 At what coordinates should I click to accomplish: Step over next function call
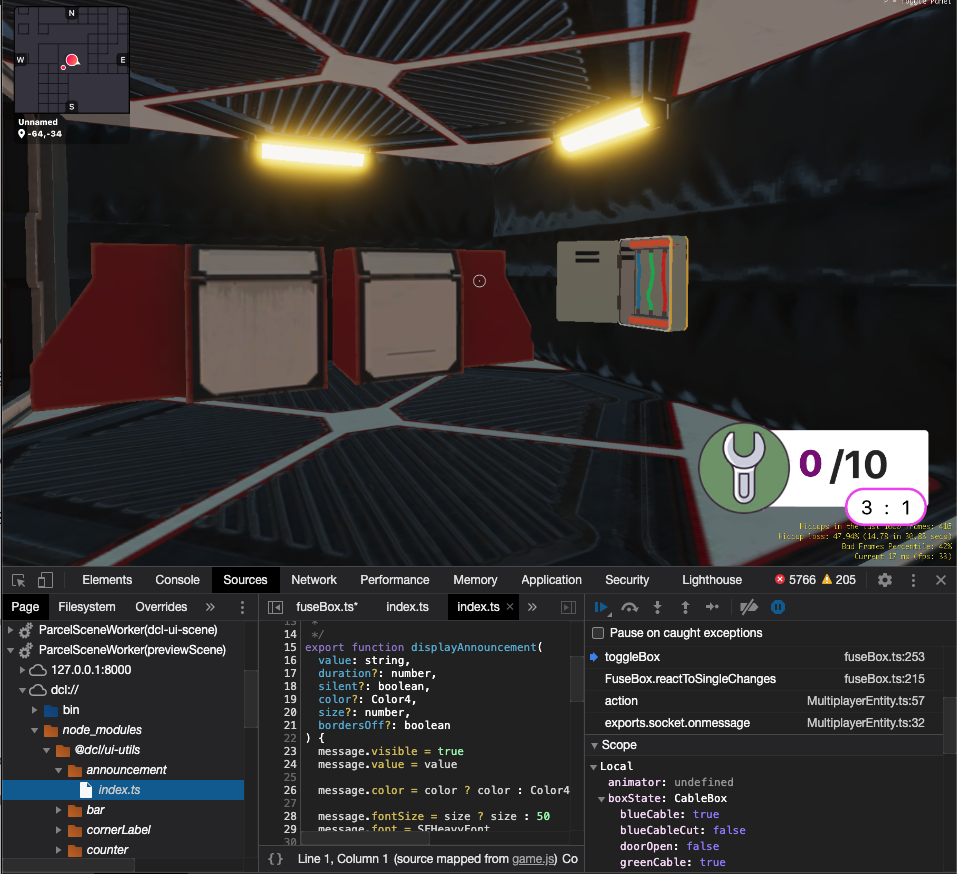point(629,607)
